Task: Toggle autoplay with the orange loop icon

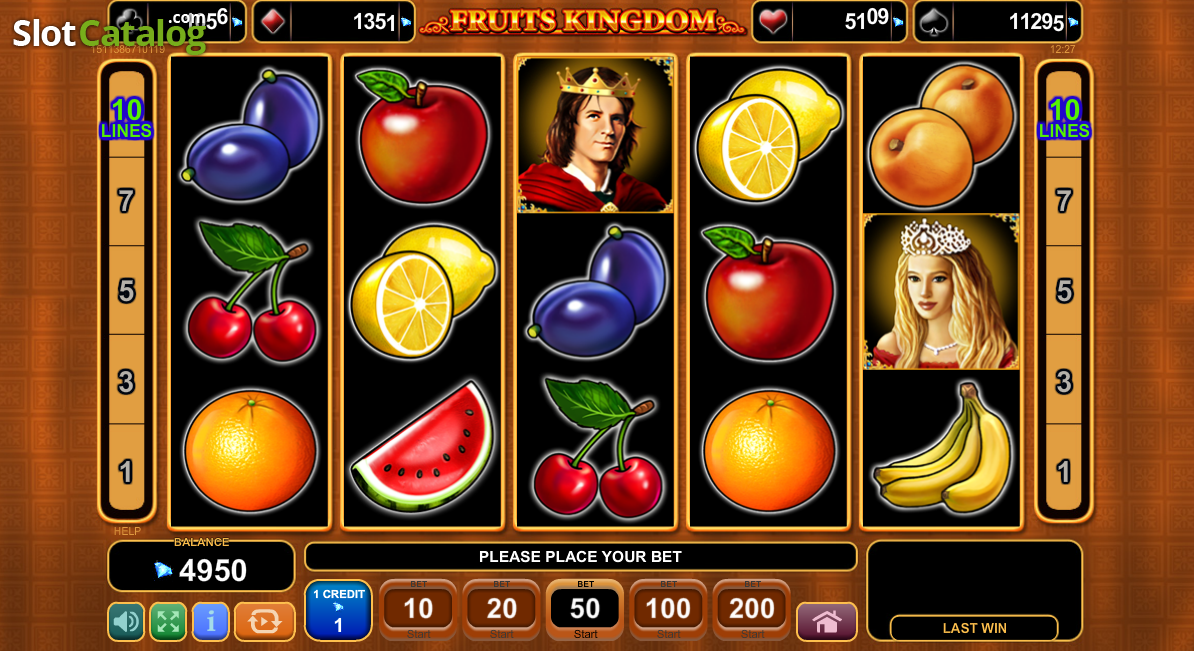Action: (264, 621)
